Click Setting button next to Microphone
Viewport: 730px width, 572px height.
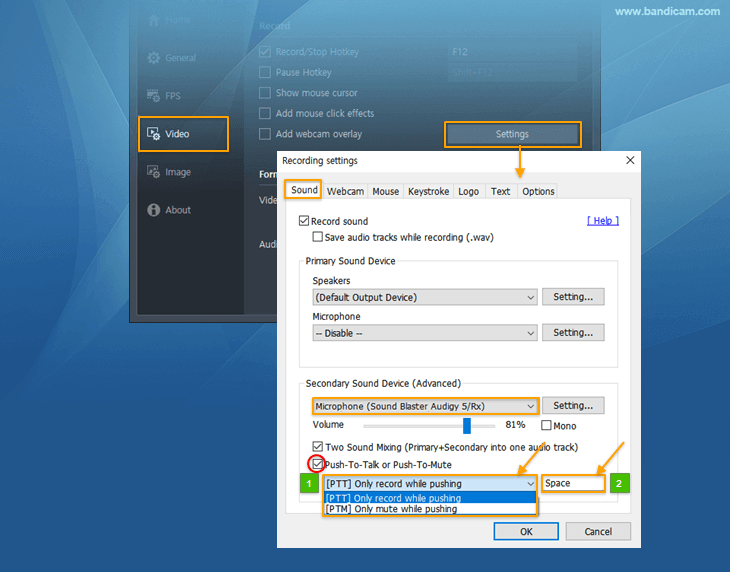[573, 332]
